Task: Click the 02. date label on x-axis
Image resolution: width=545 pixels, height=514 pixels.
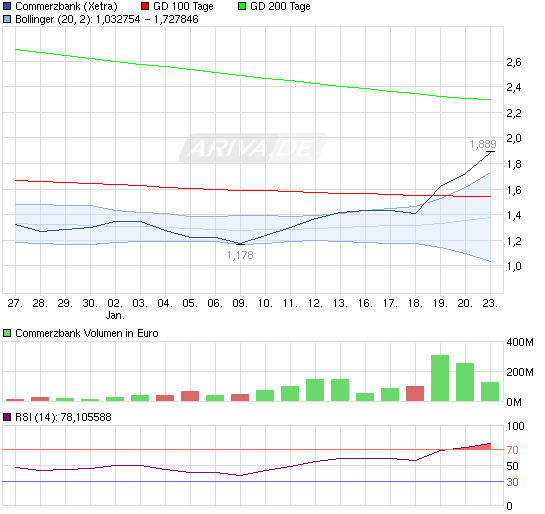Action: tap(115, 303)
